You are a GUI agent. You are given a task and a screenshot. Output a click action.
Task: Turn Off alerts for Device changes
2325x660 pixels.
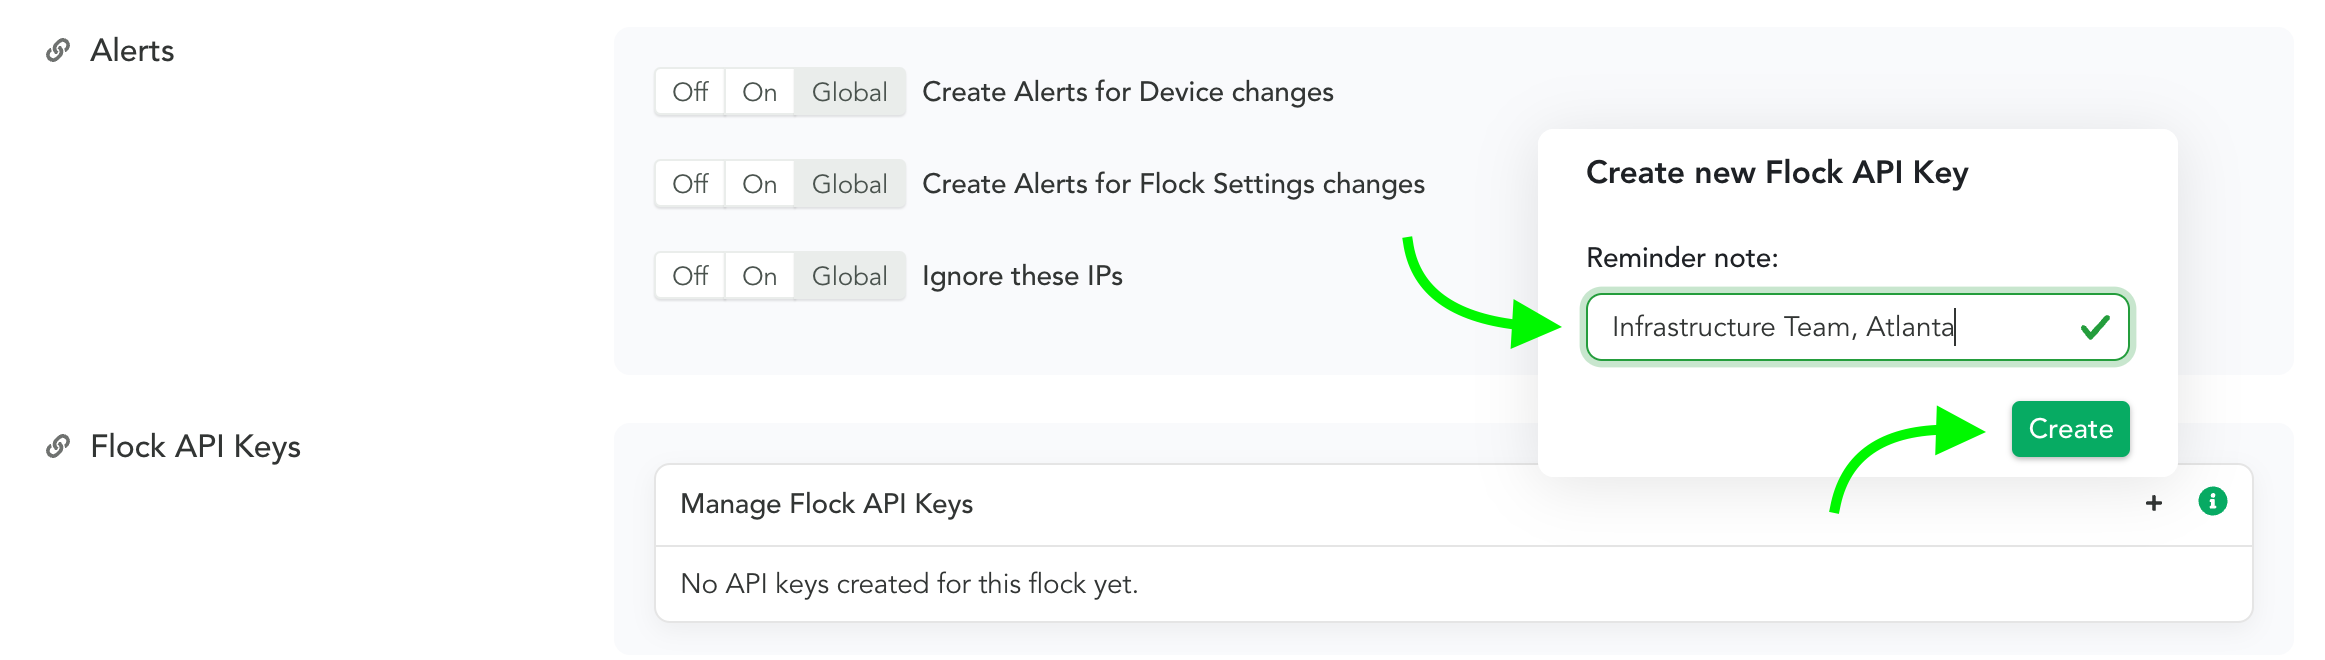coord(690,92)
